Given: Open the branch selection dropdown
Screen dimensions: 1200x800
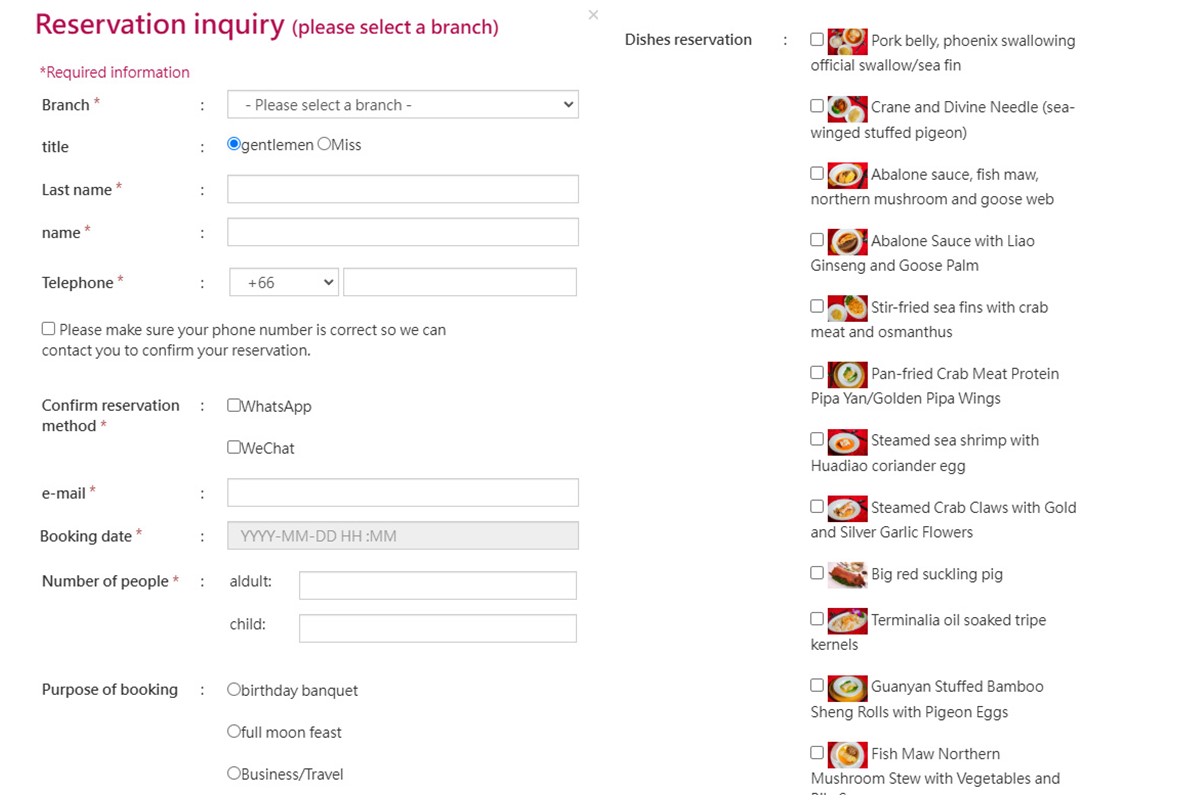Looking at the screenshot, I should [x=402, y=105].
